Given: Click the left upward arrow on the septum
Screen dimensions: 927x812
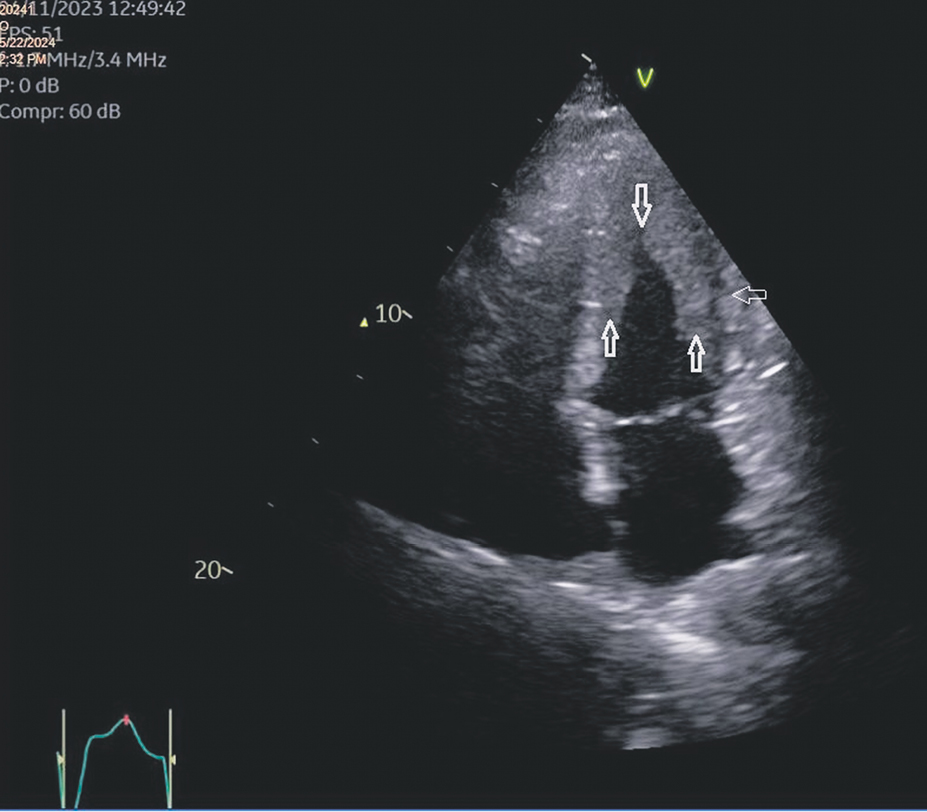Looking at the screenshot, I should pos(609,337).
